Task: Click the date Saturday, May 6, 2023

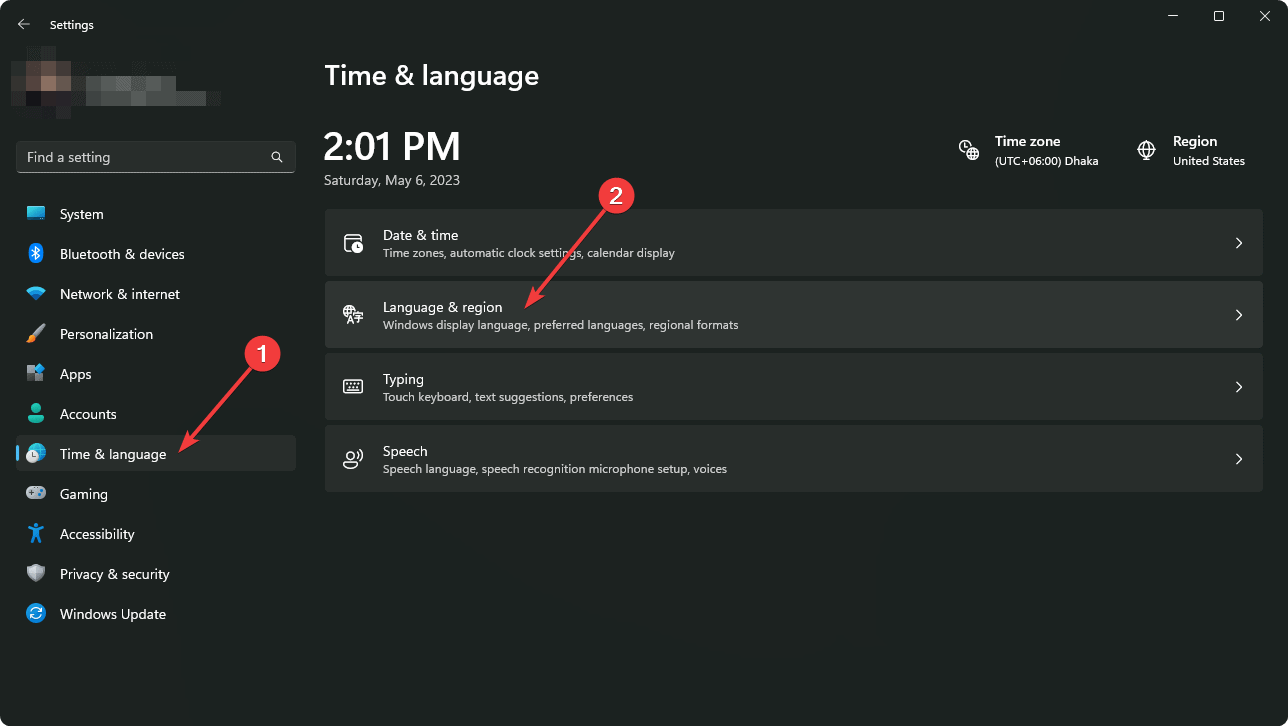Action: [x=392, y=181]
